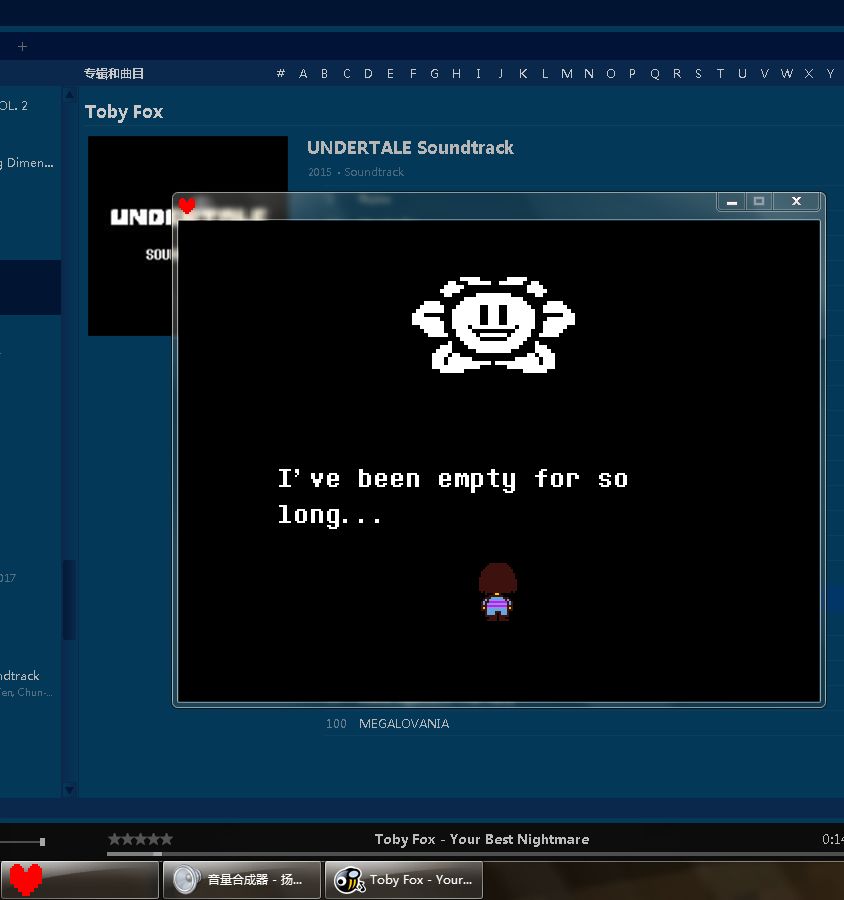This screenshot has width=844, height=900.
Task: Adjust the volume slider handle
Action: pyautogui.click(x=42, y=842)
